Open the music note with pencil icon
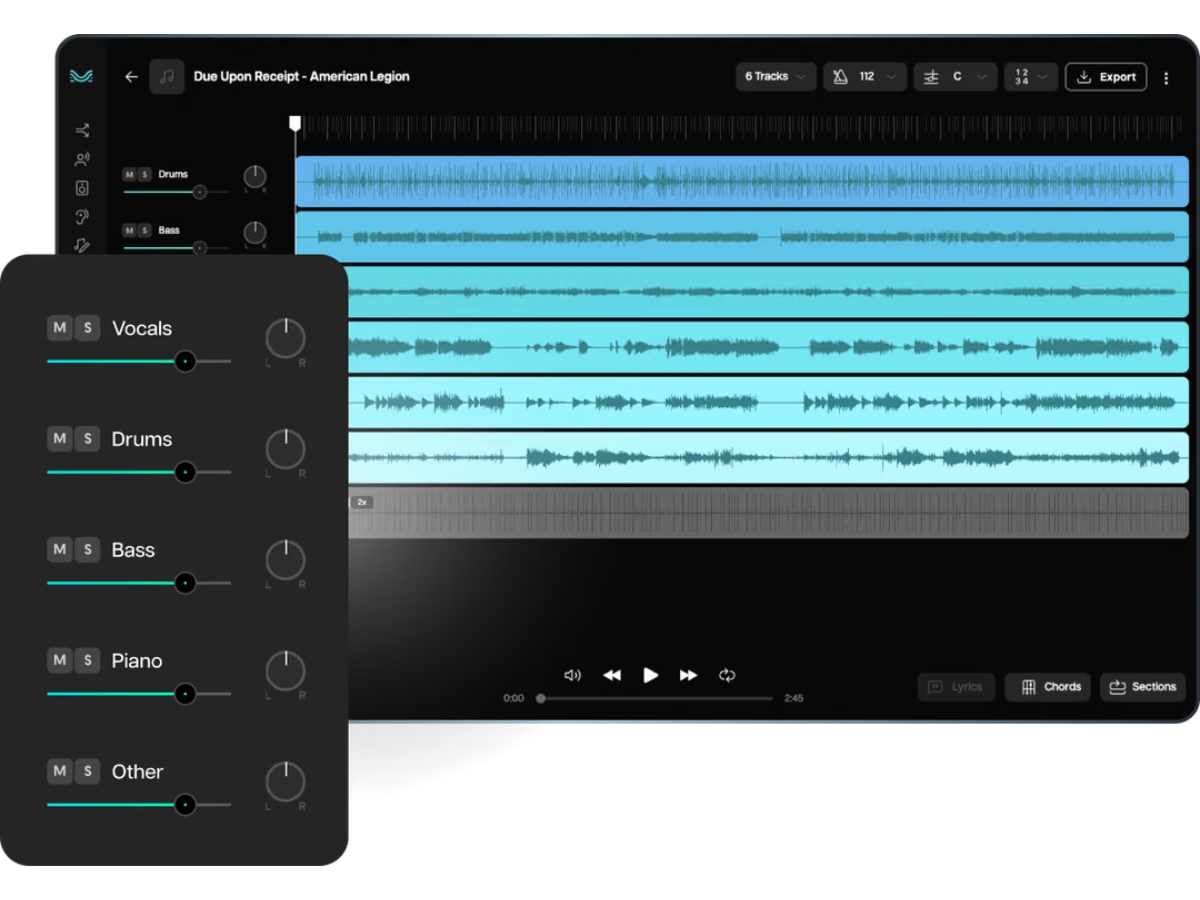This screenshot has height=900, width=1200. (82, 245)
